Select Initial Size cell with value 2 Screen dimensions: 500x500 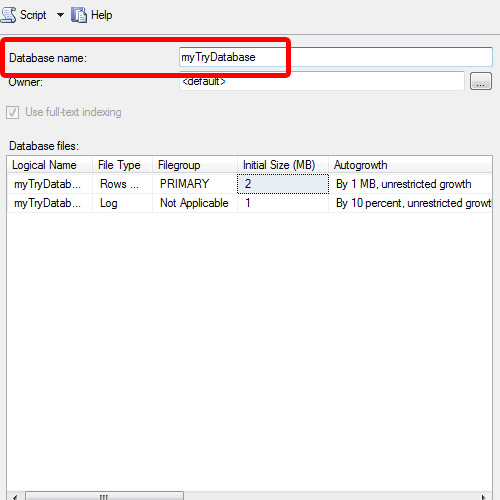[283, 184]
